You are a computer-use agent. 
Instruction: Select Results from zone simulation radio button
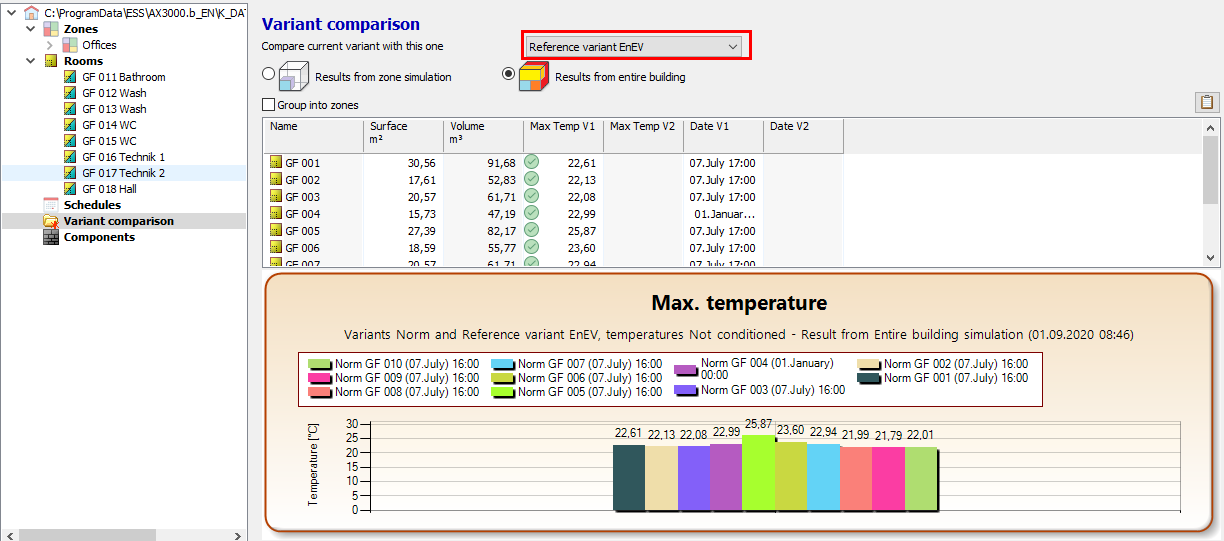pos(268,74)
